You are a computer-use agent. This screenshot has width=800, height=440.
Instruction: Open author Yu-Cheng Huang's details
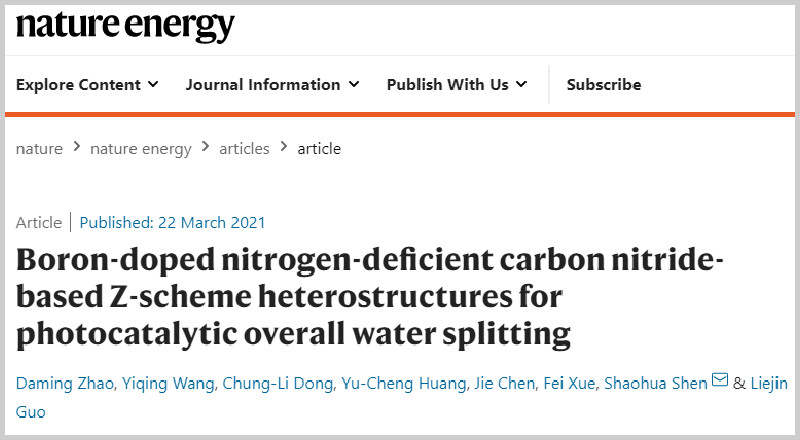[404, 384]
